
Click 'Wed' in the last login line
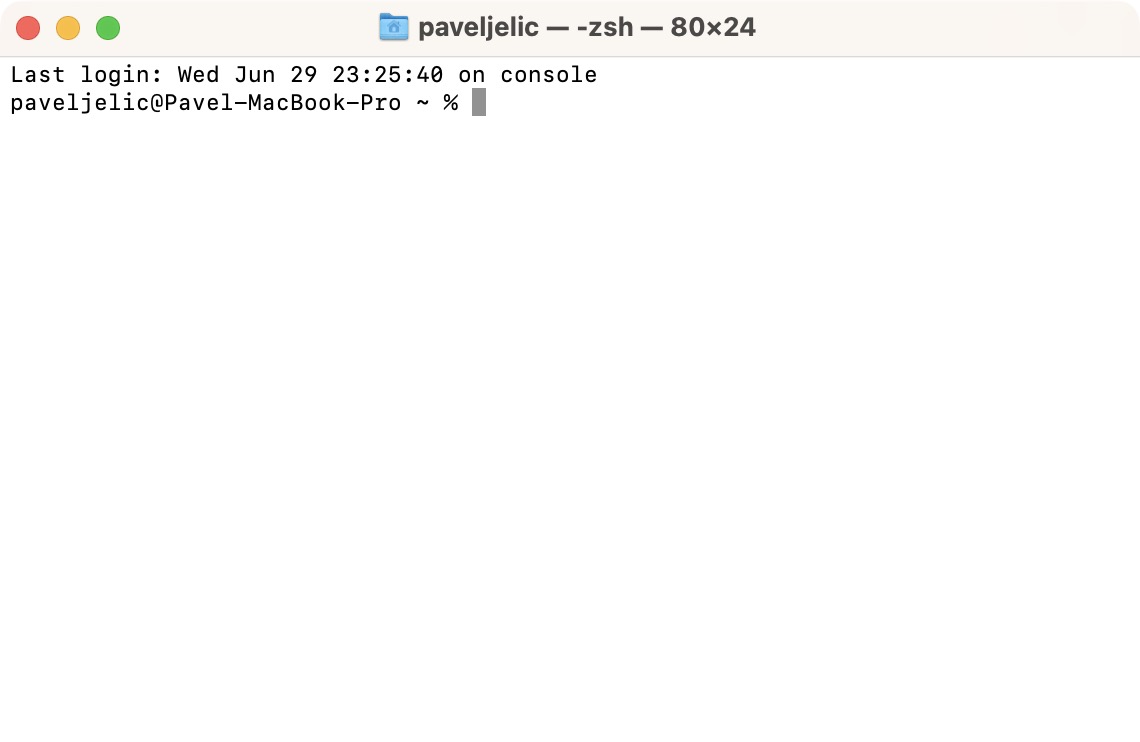click(198, 75)
